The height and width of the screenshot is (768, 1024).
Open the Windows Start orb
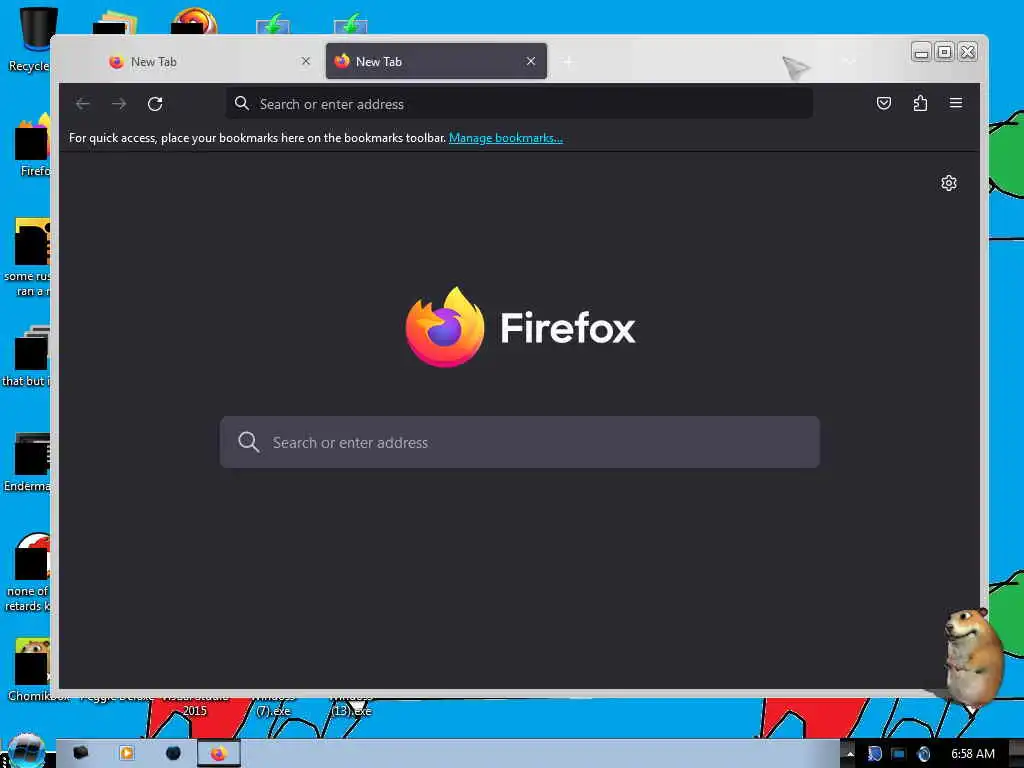[x=26, y=751]
